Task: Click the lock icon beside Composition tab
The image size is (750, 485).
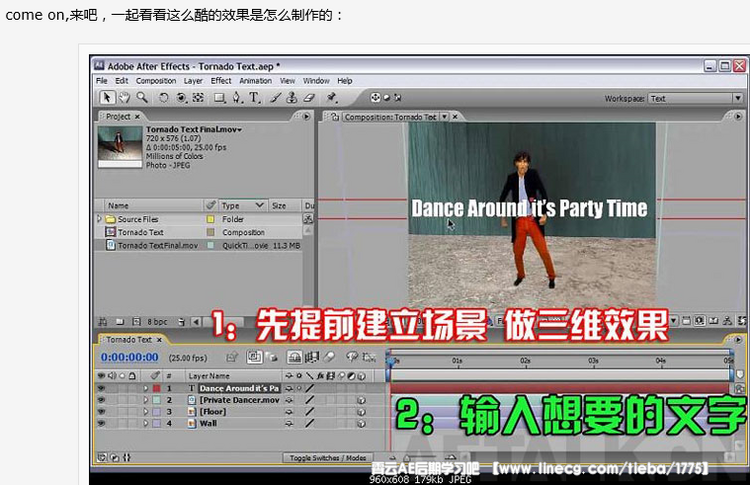Action: click(335, 117)
